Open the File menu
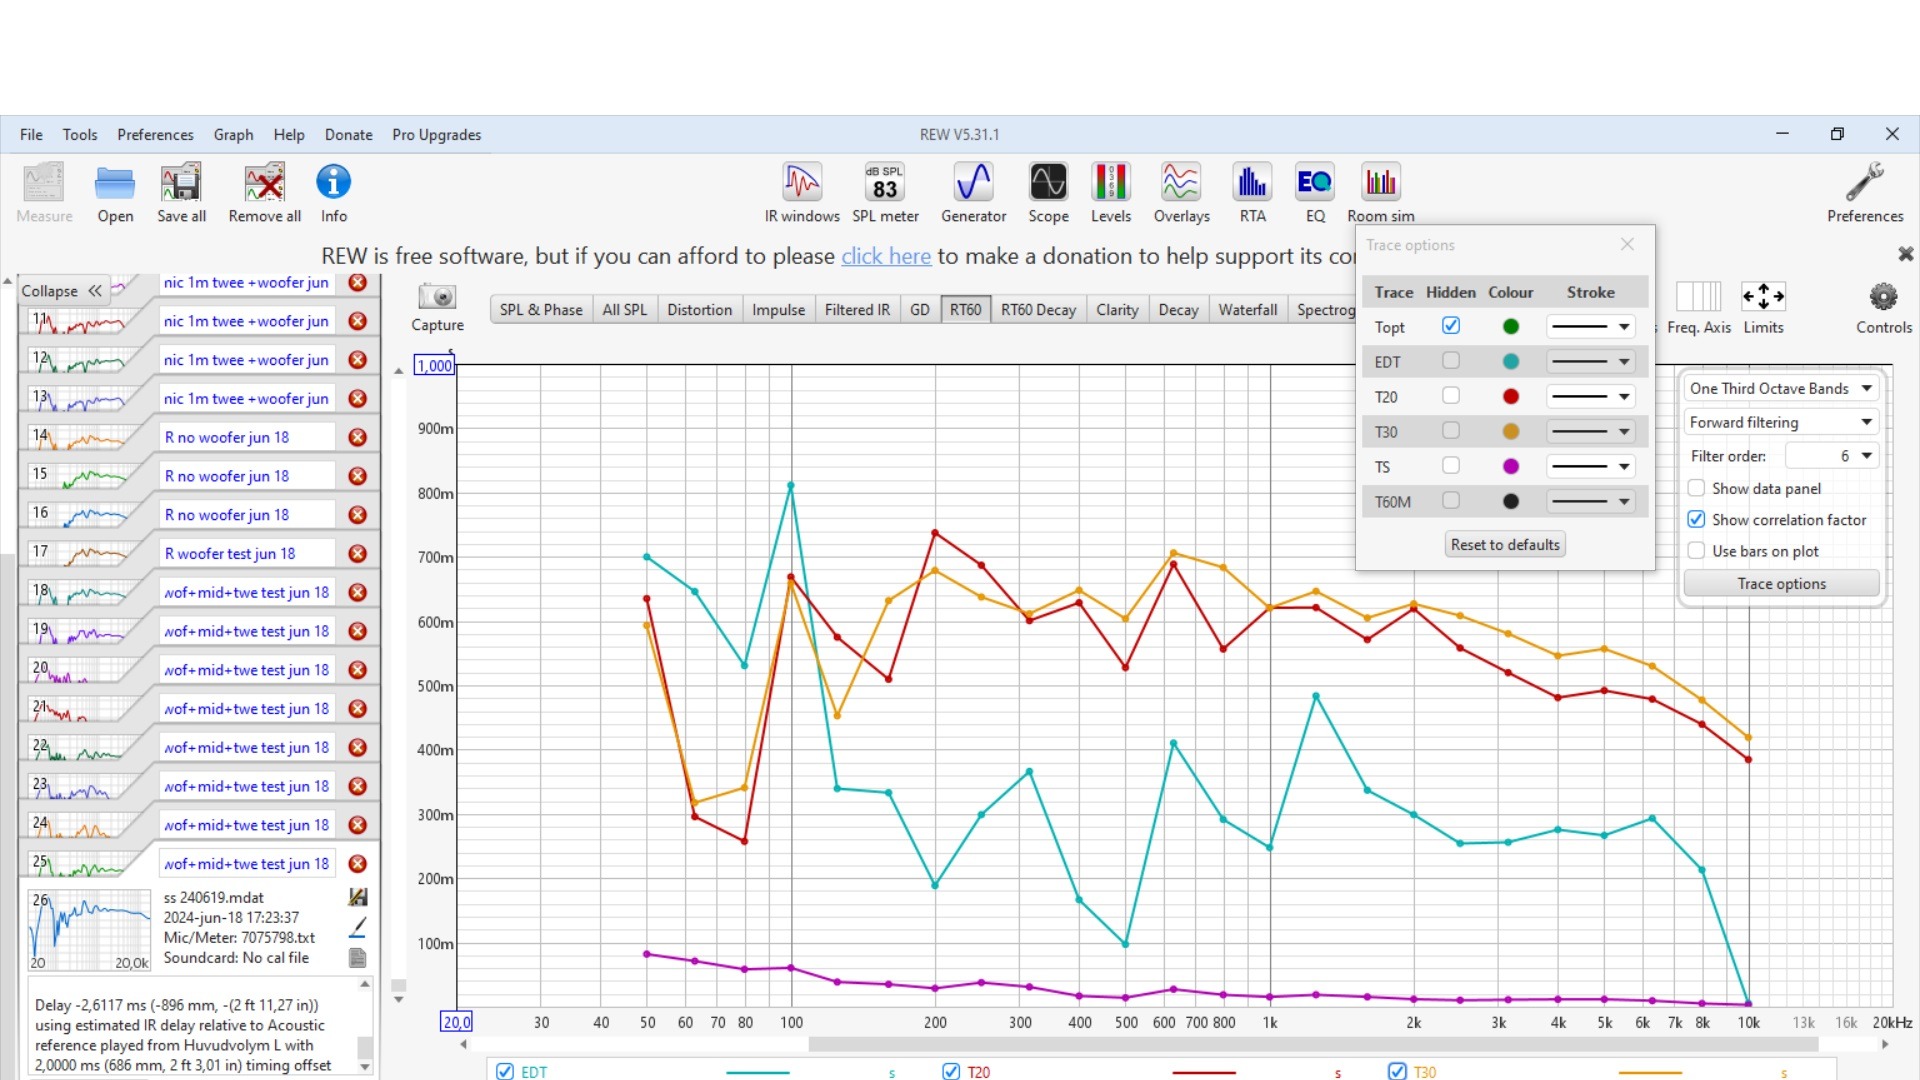Screen dimensions: 1920x1080 31,135
